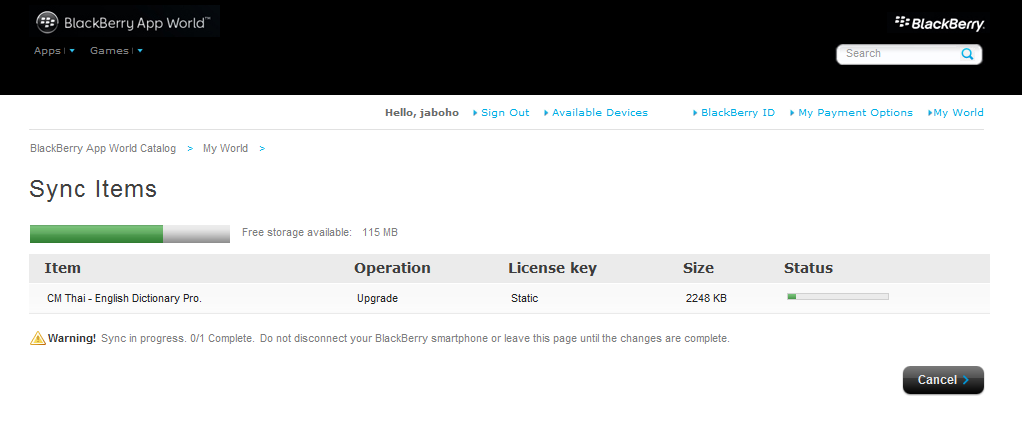
Task: Click the Free storage available label
Action: [297, 232]
